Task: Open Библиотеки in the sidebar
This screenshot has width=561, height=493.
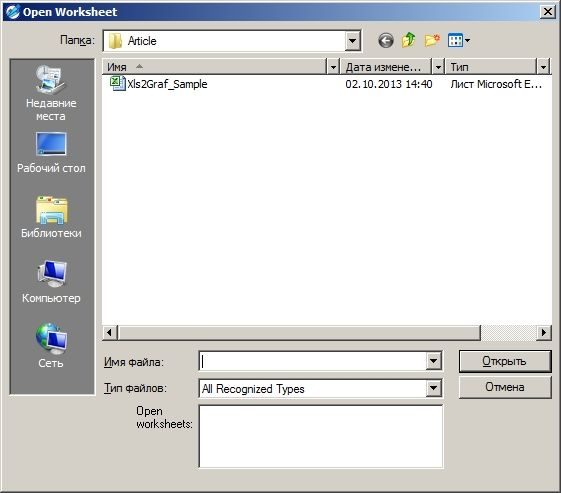Action: 51,217
